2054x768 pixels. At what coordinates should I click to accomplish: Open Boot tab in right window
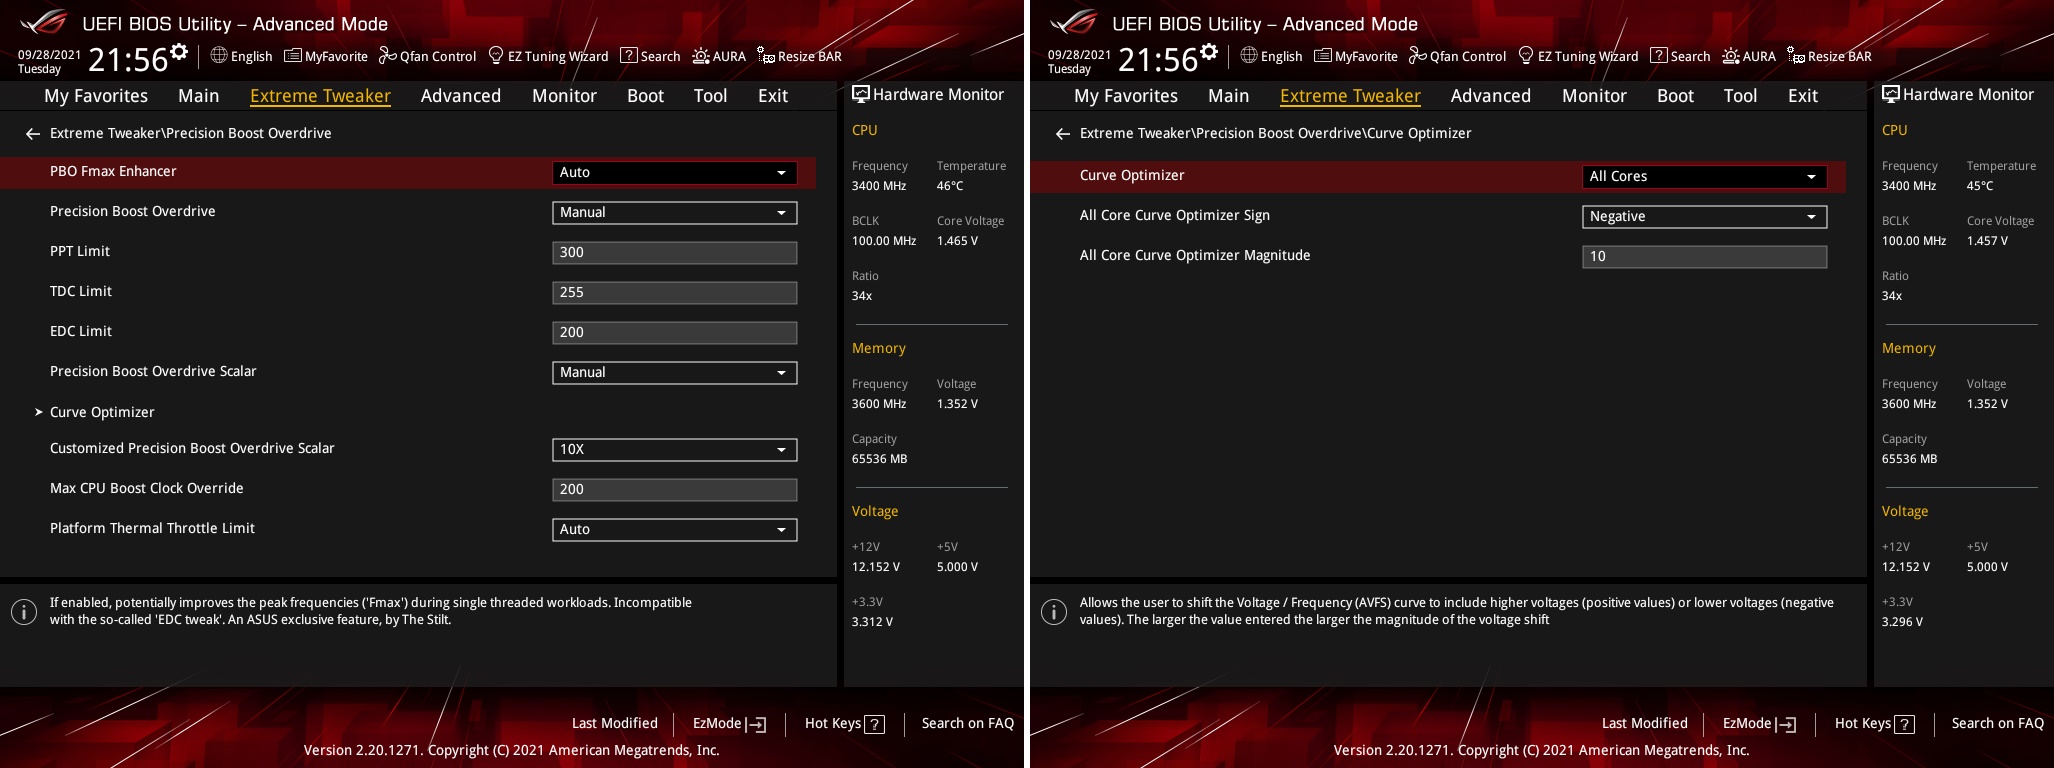pyautogui.click(x=1676, y=96)
